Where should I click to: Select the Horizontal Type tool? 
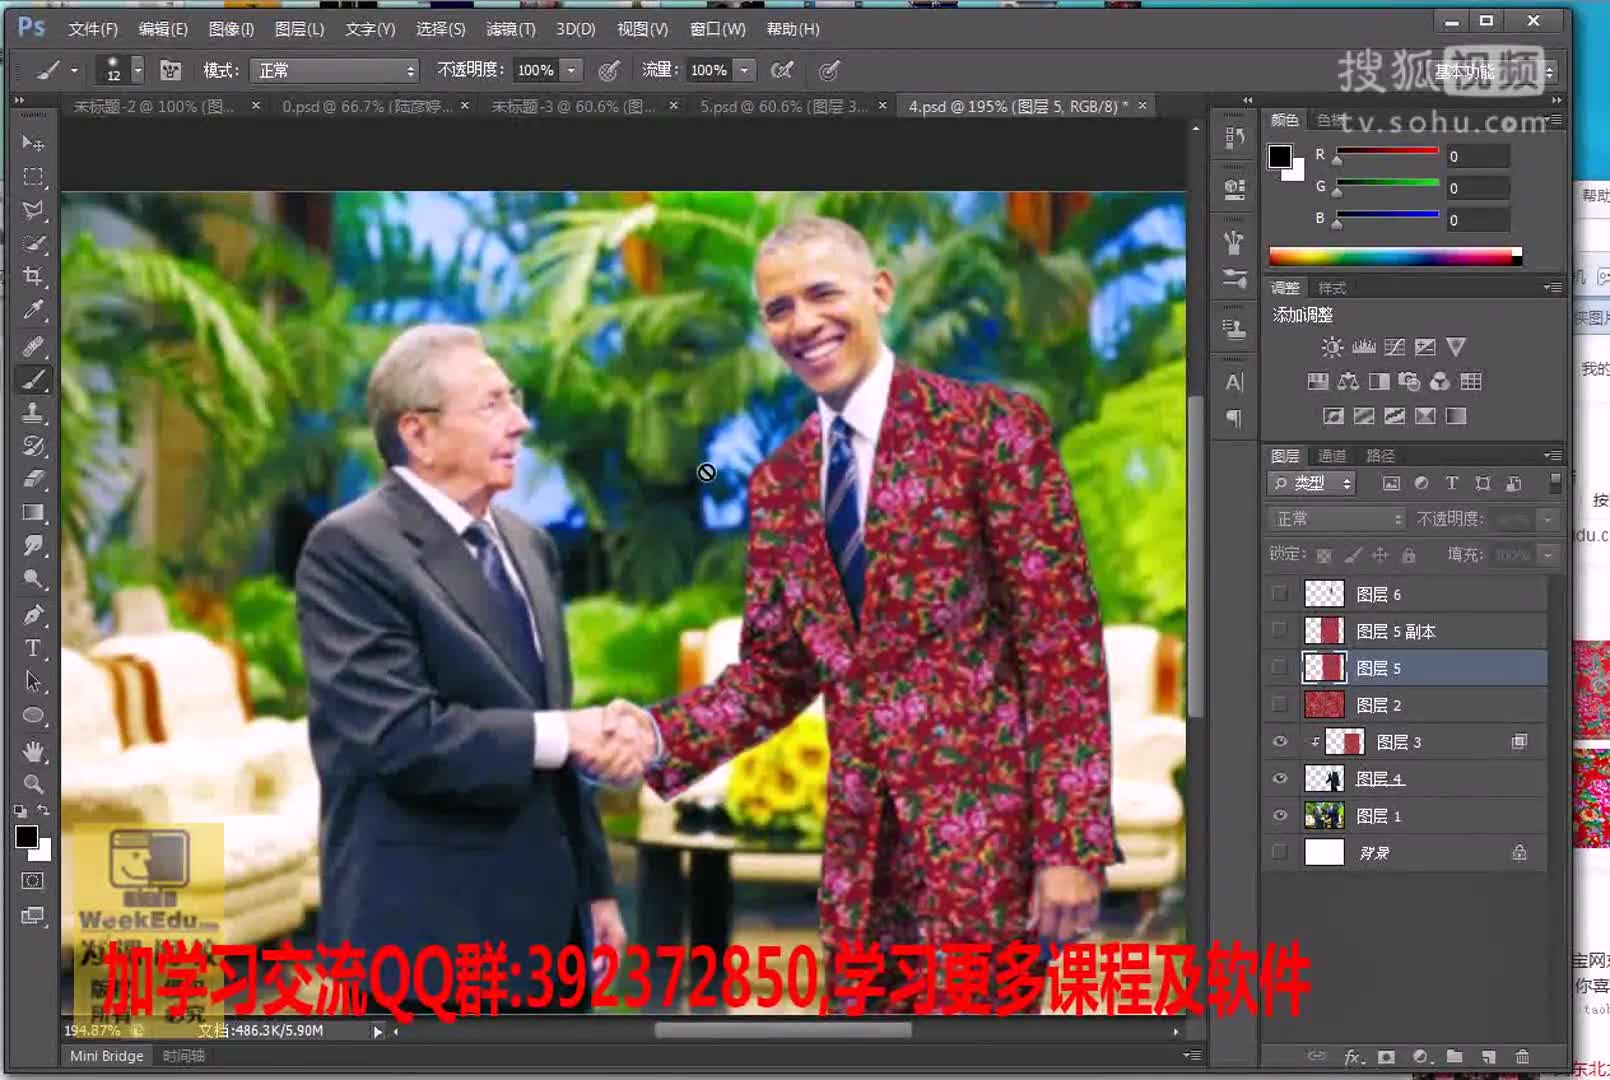pyautogui.click(x=33, y=648)
